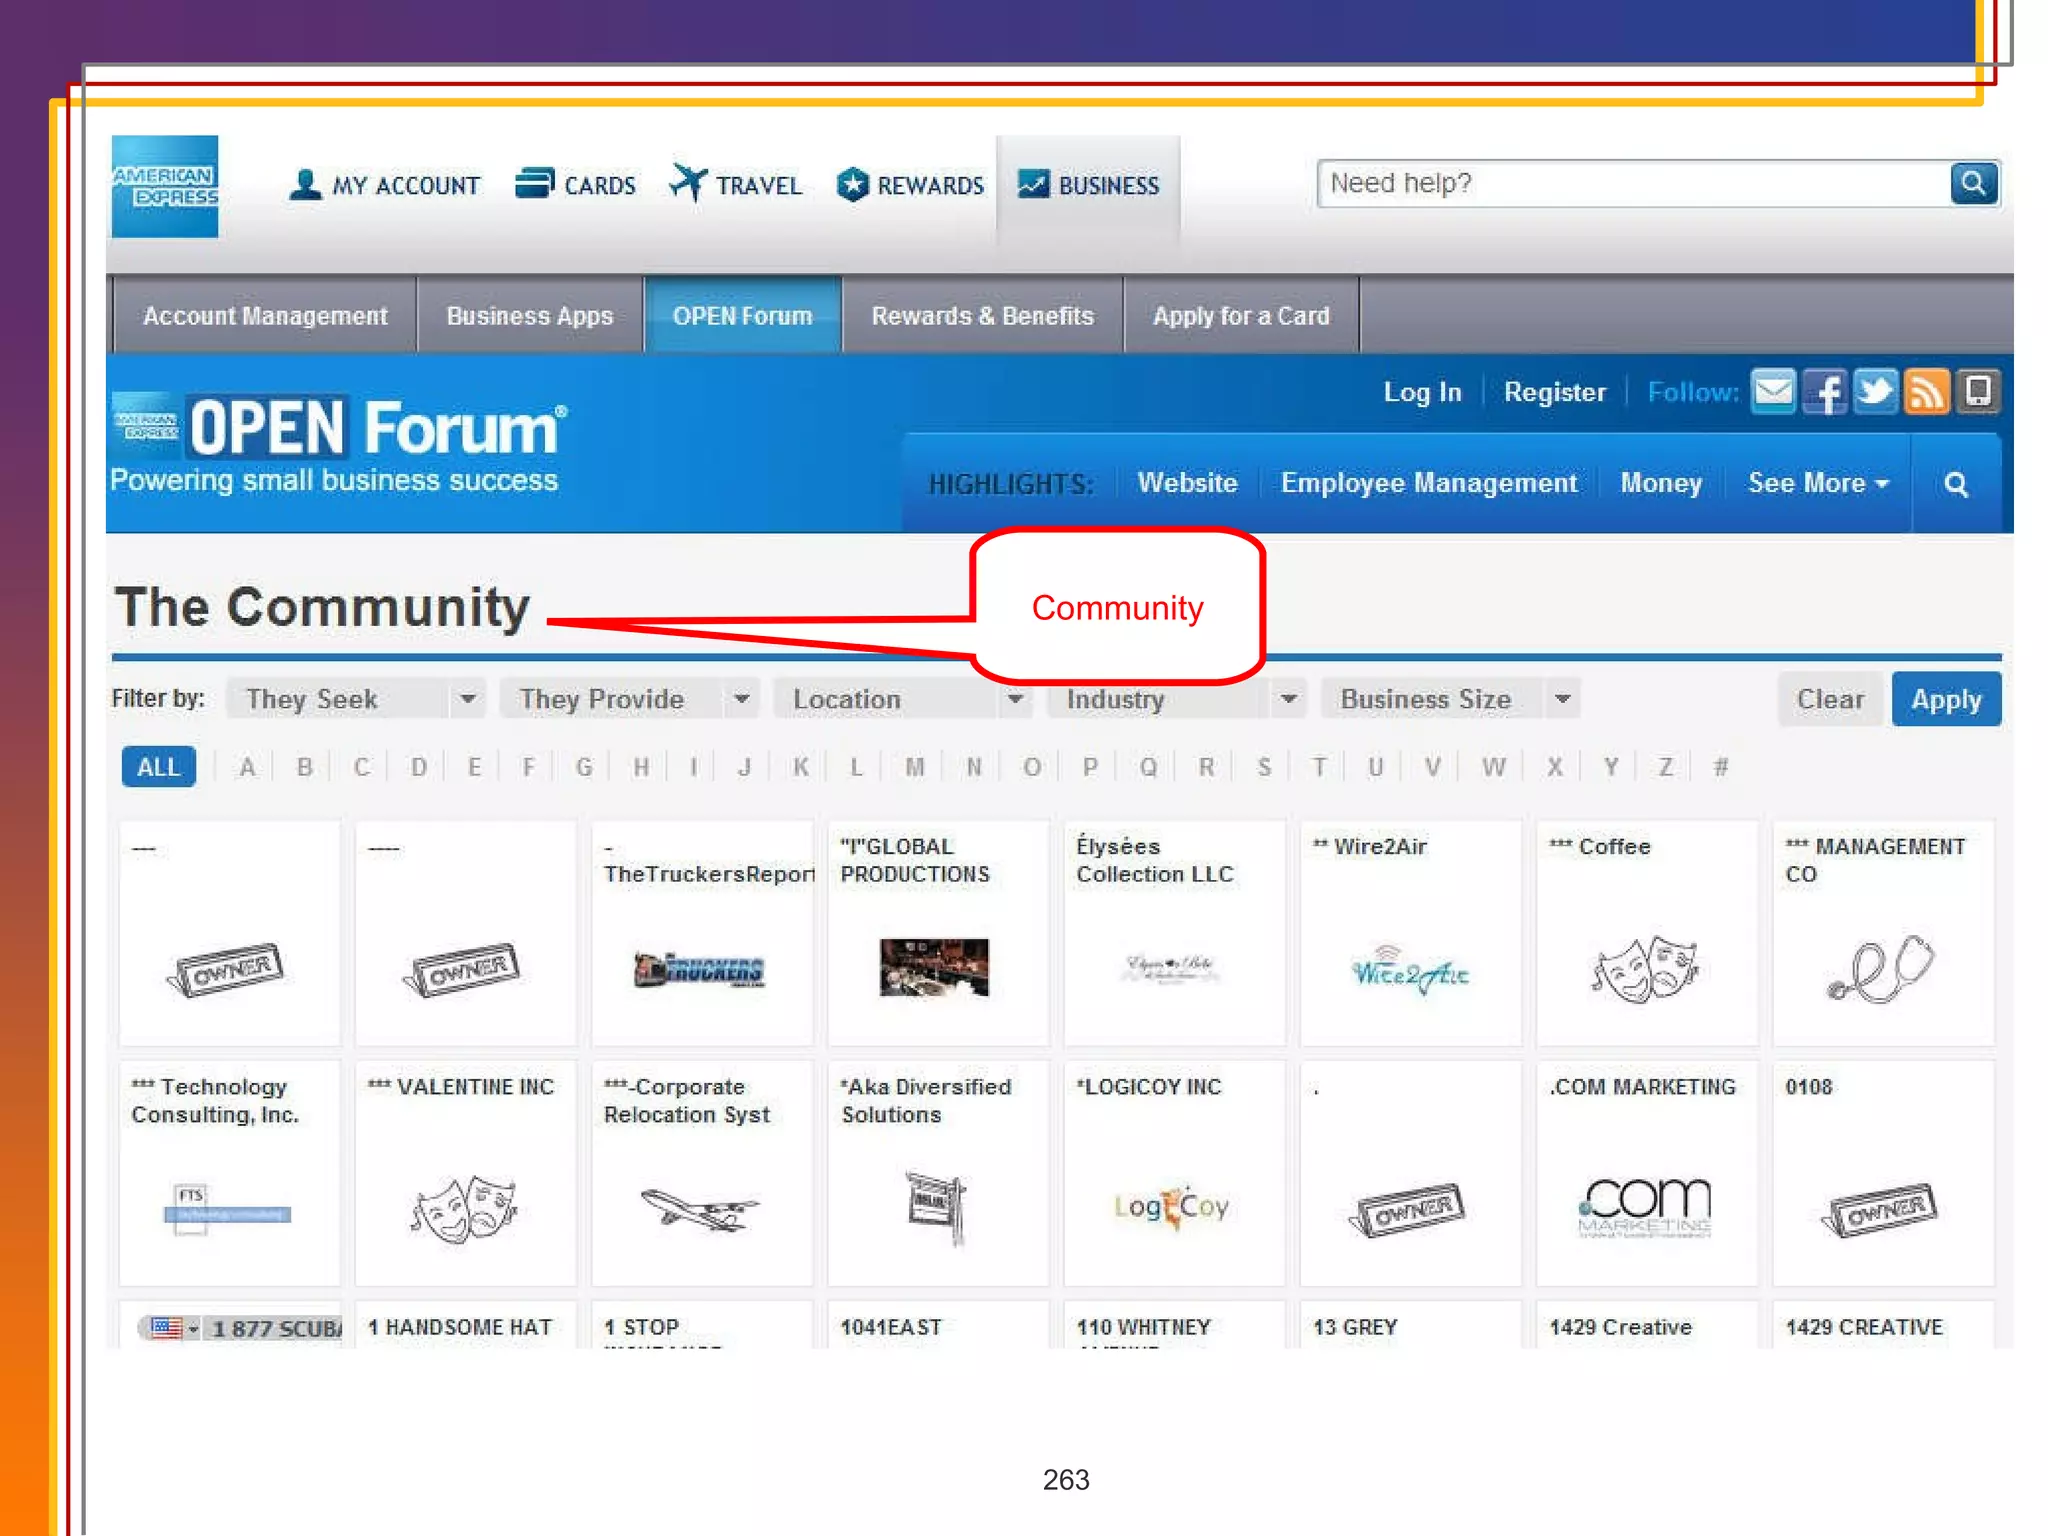Click the email follow icon
The image size is (2048, 1536).
click(1774, 391)
